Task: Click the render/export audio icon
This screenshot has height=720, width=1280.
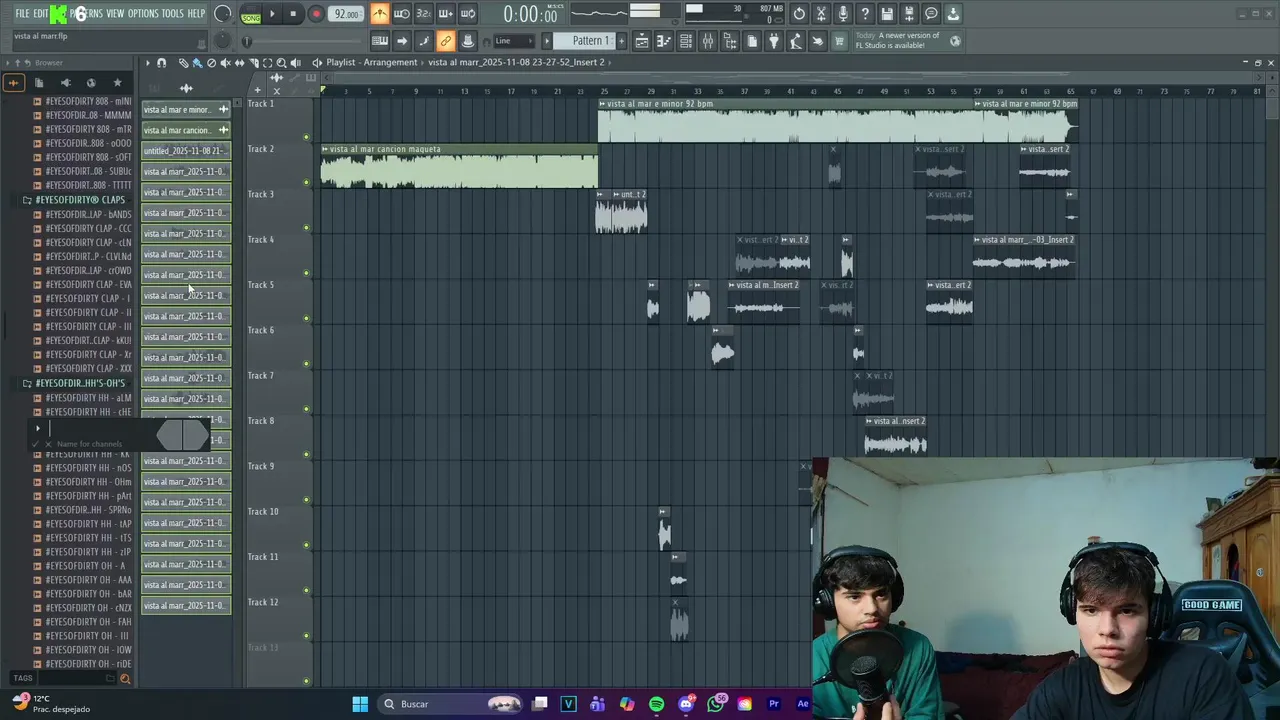Action: pyautogui.click(x=909, y=14)
